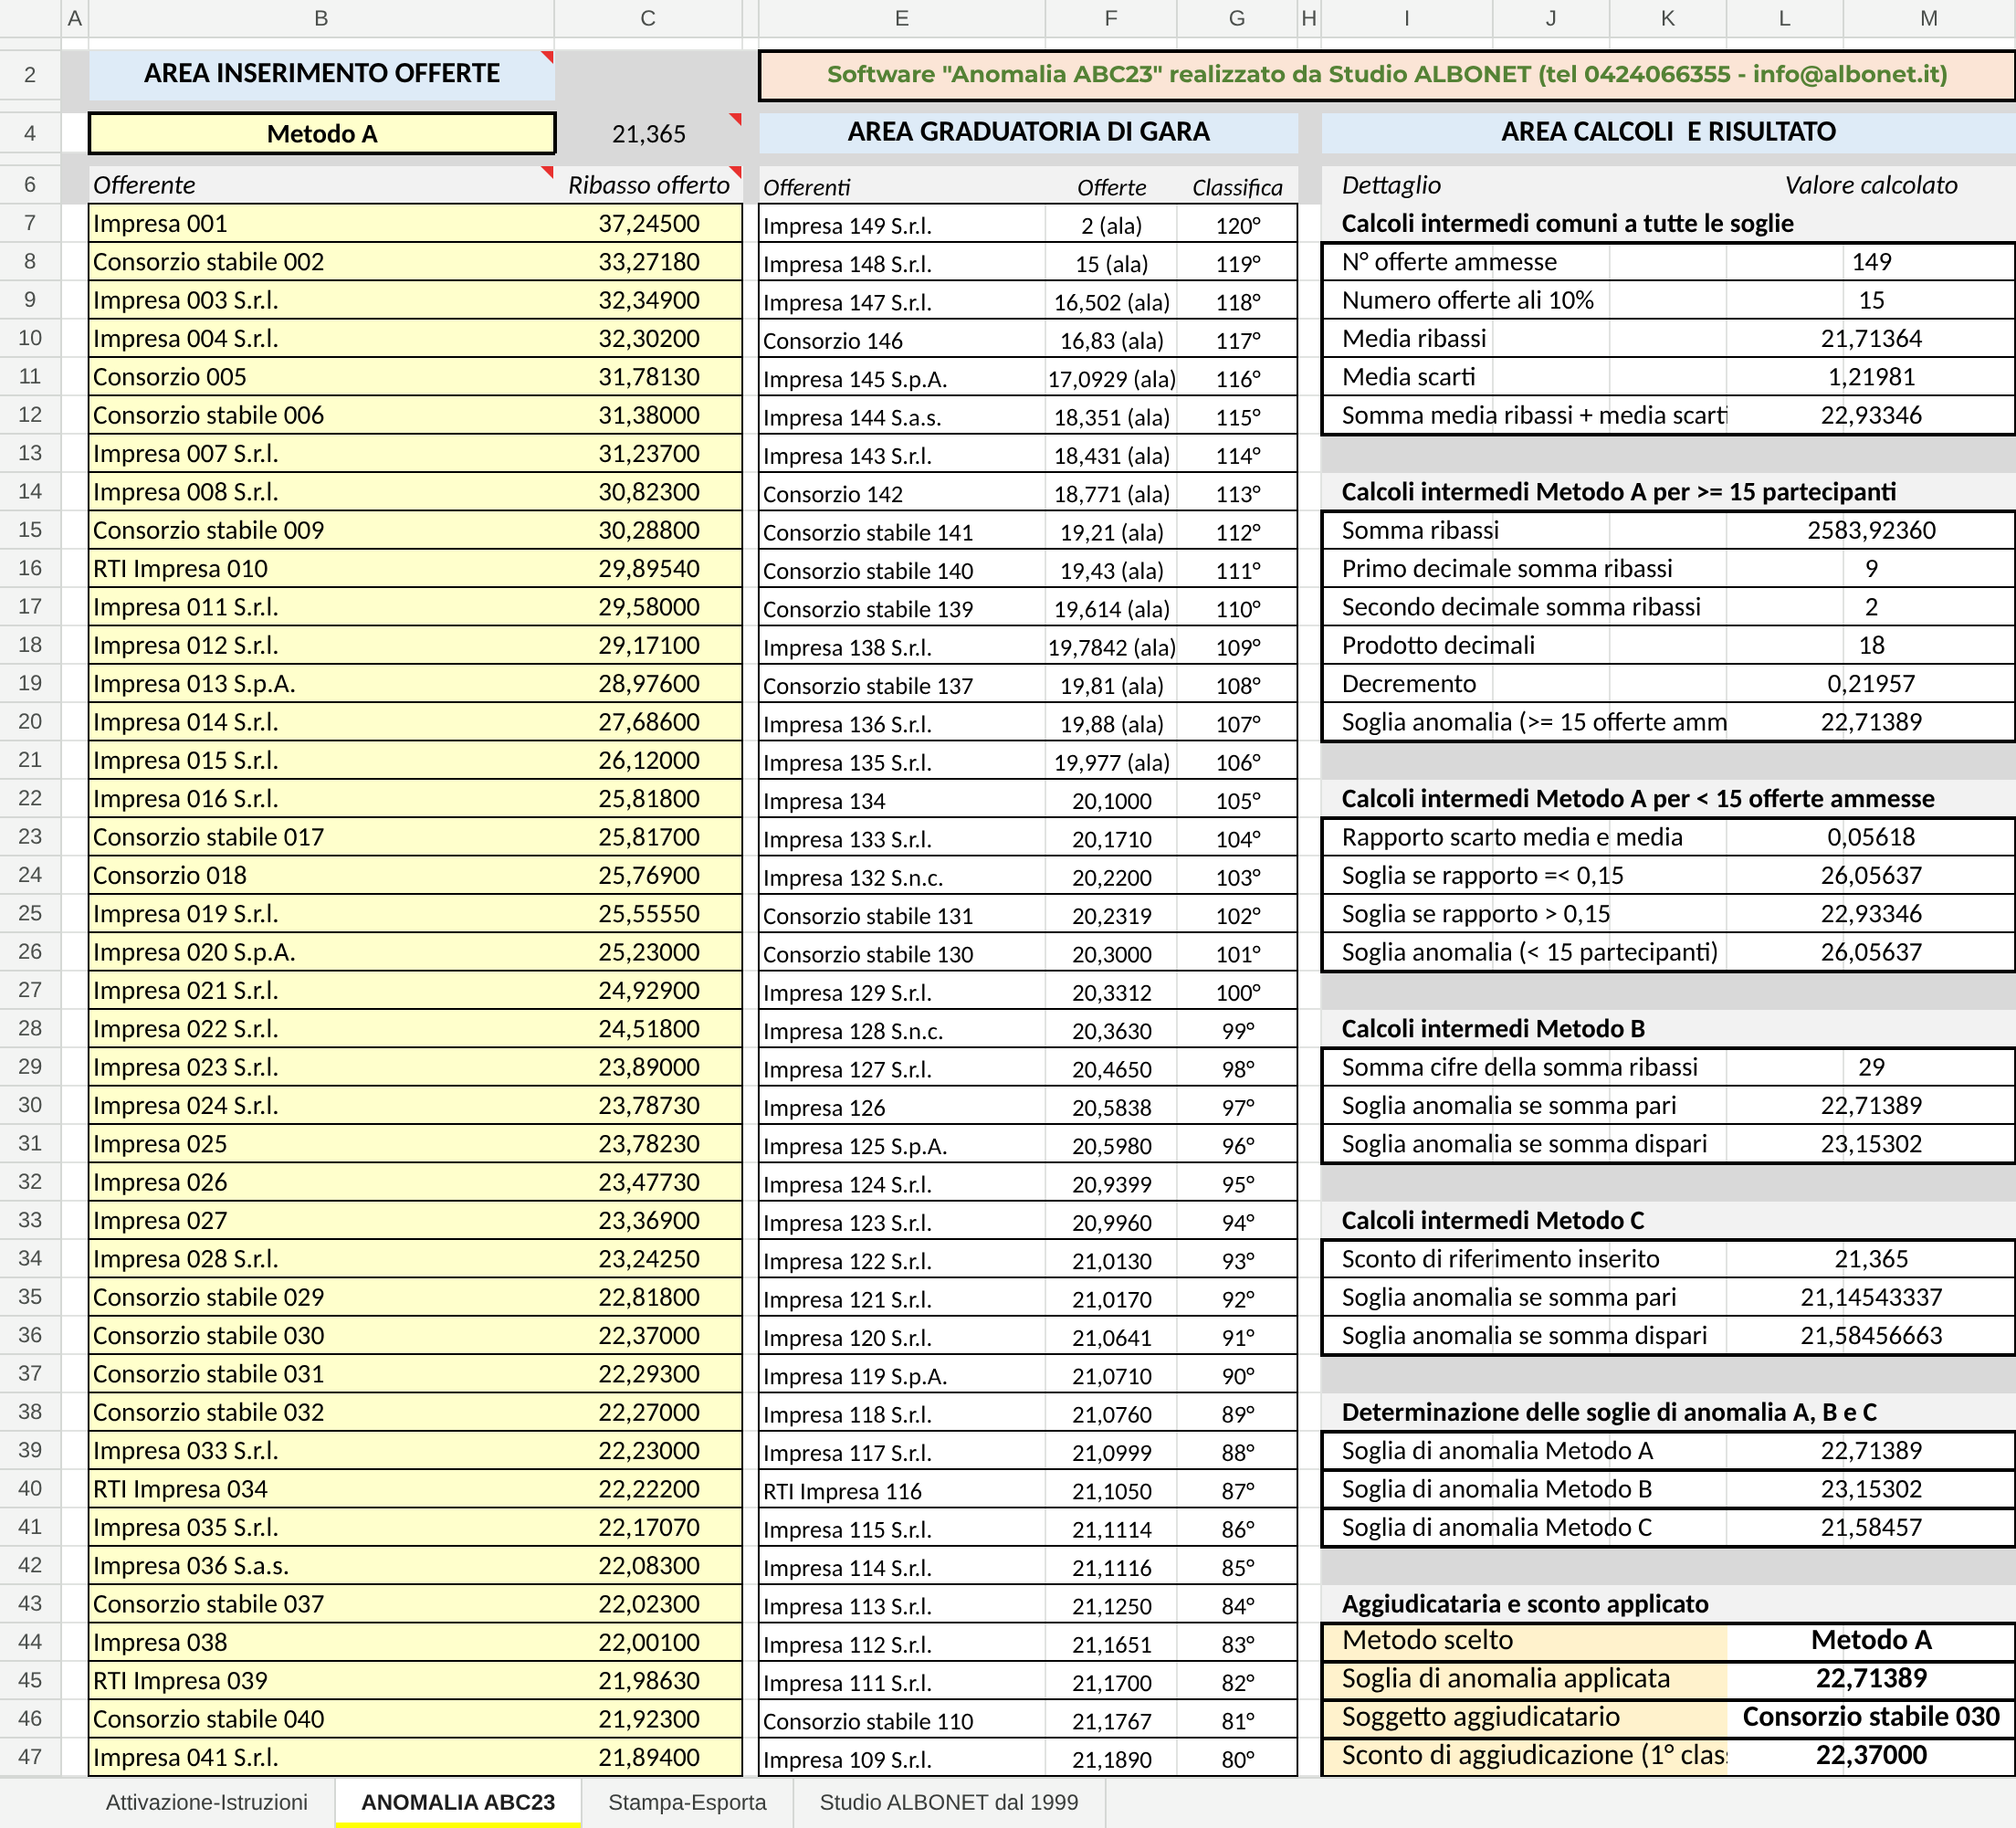Image resolution: width=2016 pixels, height=1828 pixels.
Task: Select the Decremento value 0,21957
Action: [1871, 684]
